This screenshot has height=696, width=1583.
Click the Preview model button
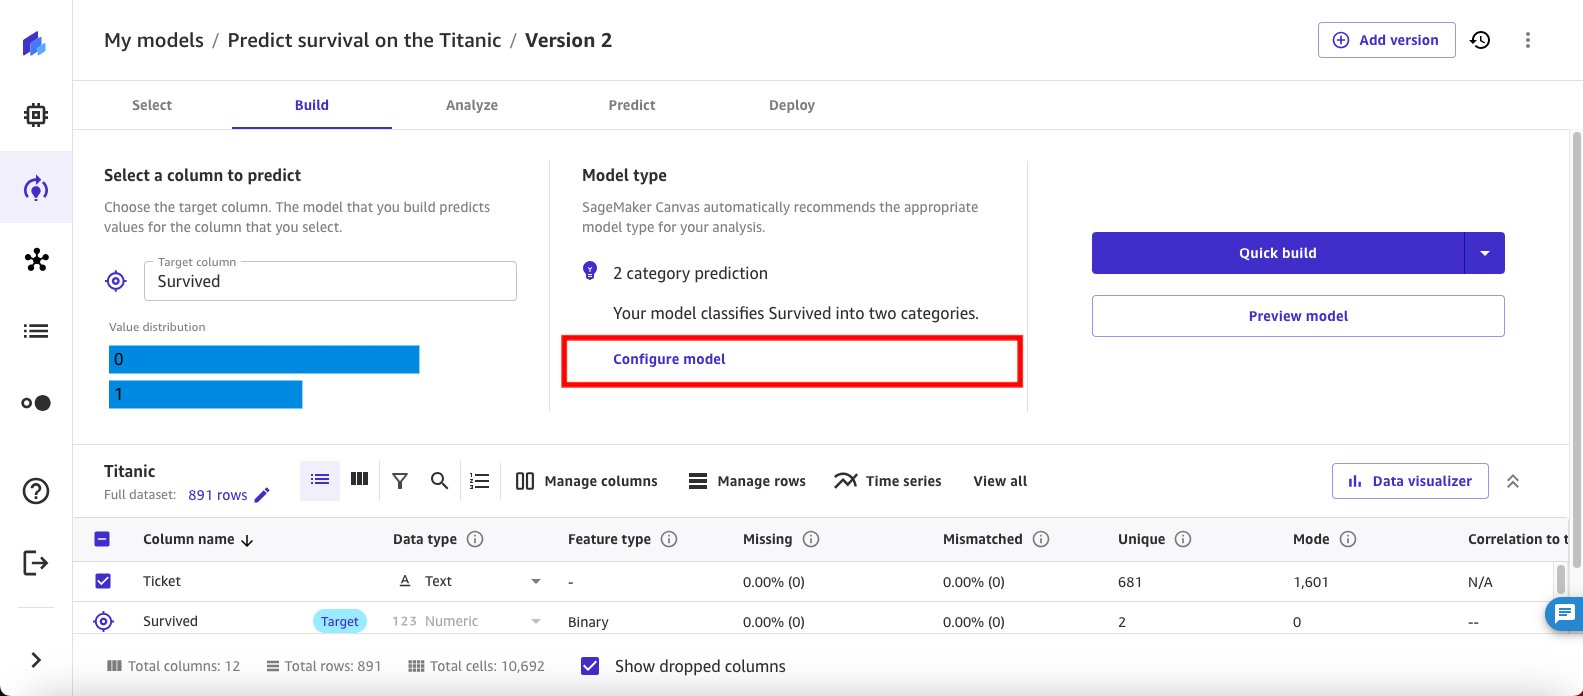click(x=1298, y=316)
